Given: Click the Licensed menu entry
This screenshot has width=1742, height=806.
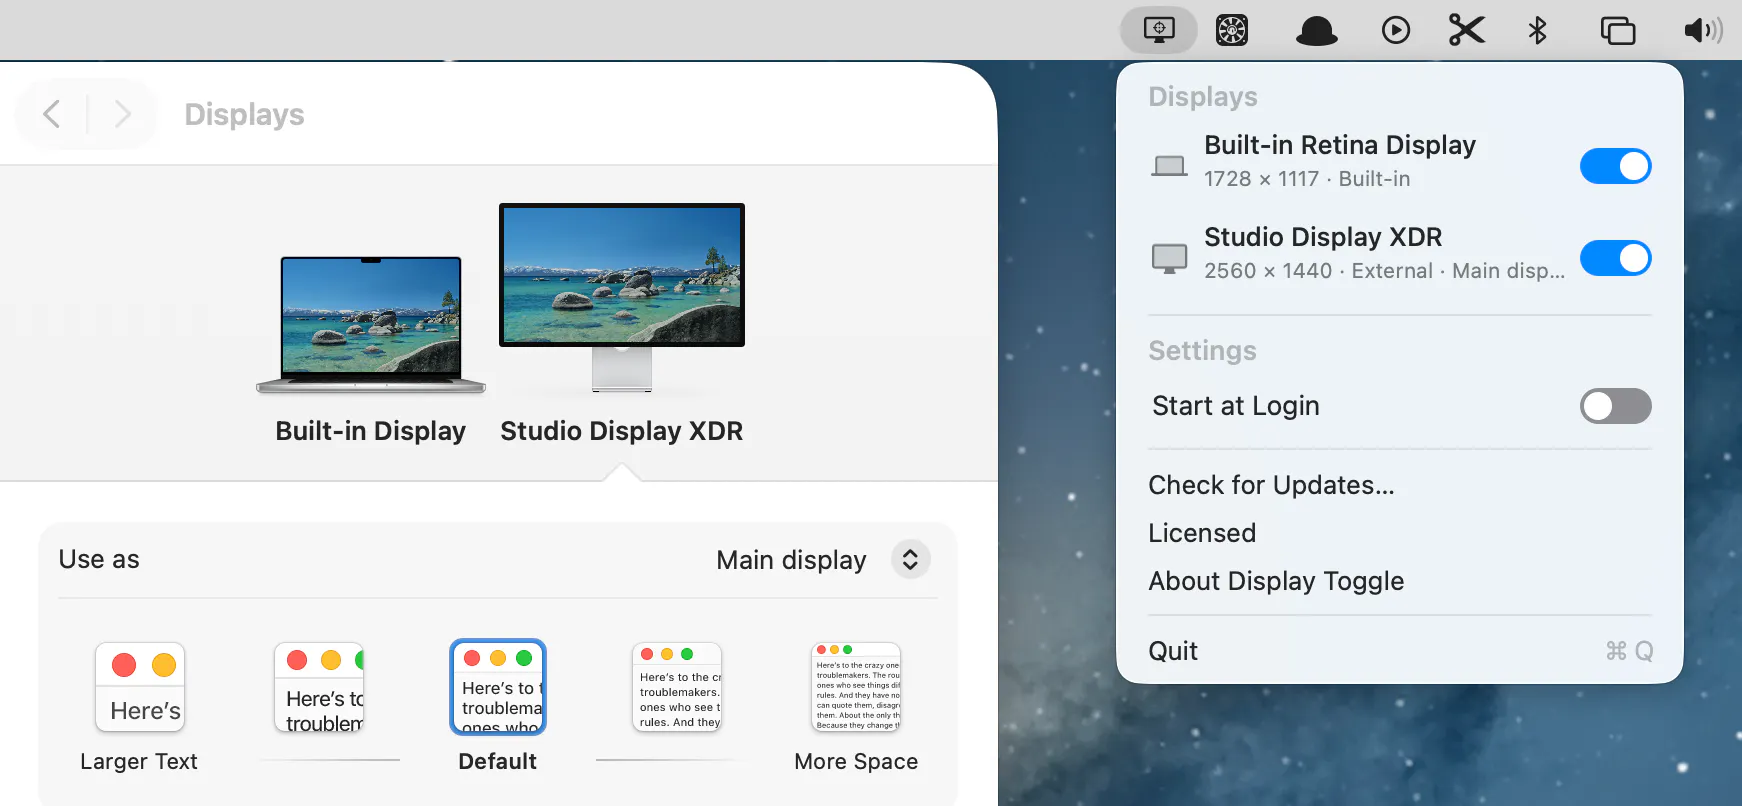Looking at the screenshot, I should 1202,533.
